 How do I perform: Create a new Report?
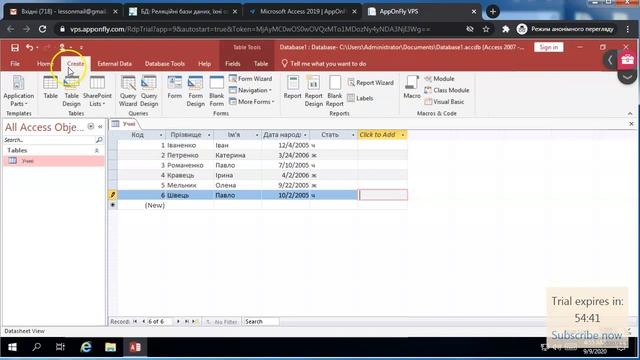coord(292,88)
